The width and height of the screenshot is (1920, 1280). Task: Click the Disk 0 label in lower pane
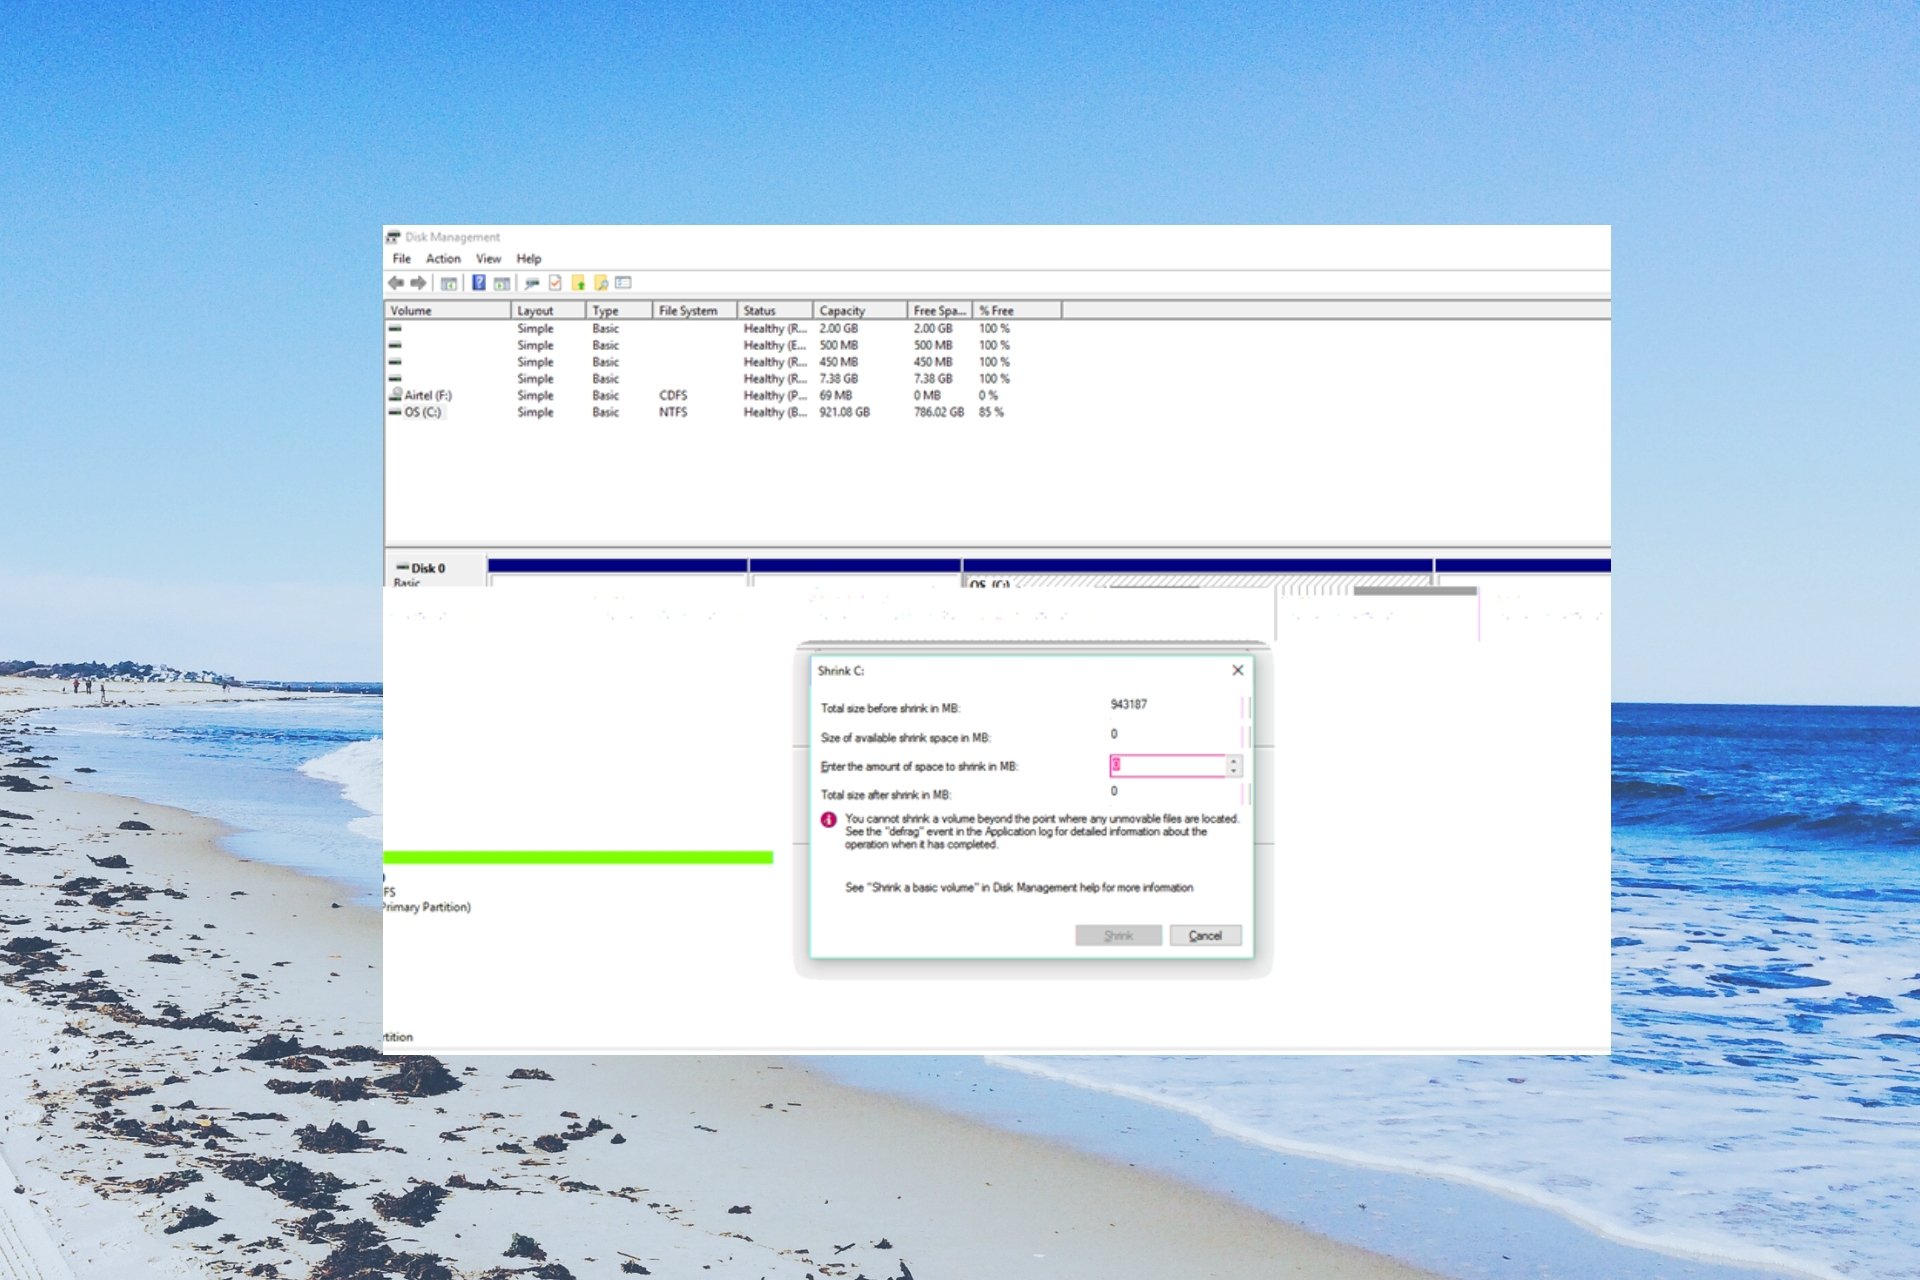tap(427, 568)
